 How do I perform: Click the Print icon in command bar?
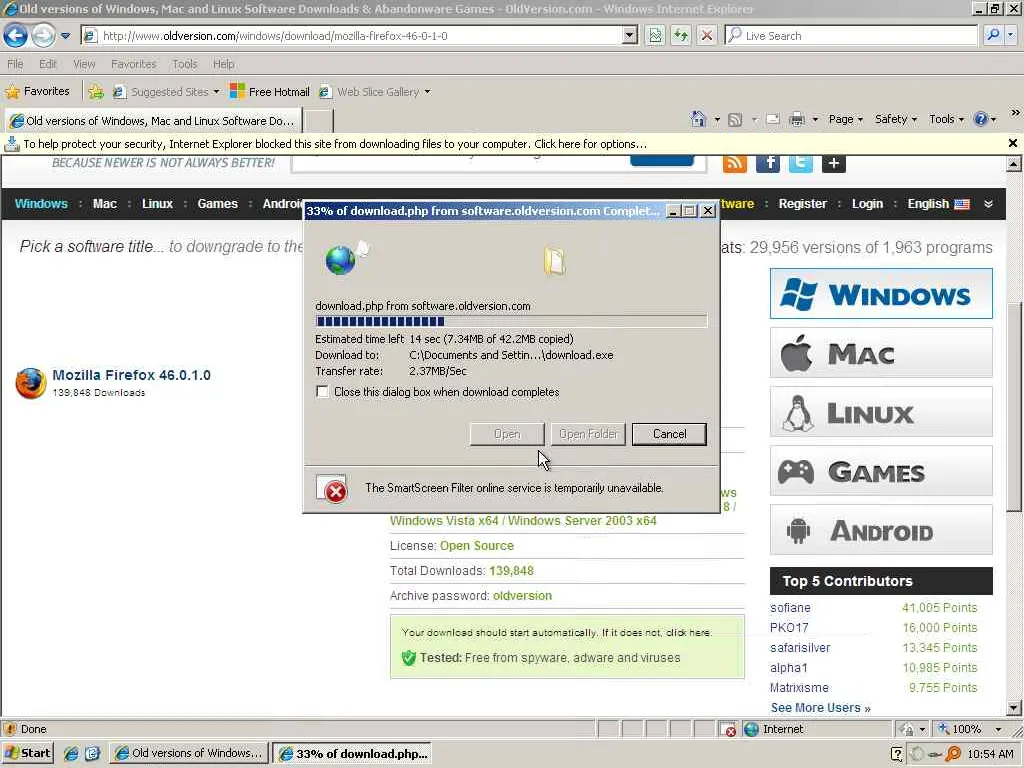(797, 120)
